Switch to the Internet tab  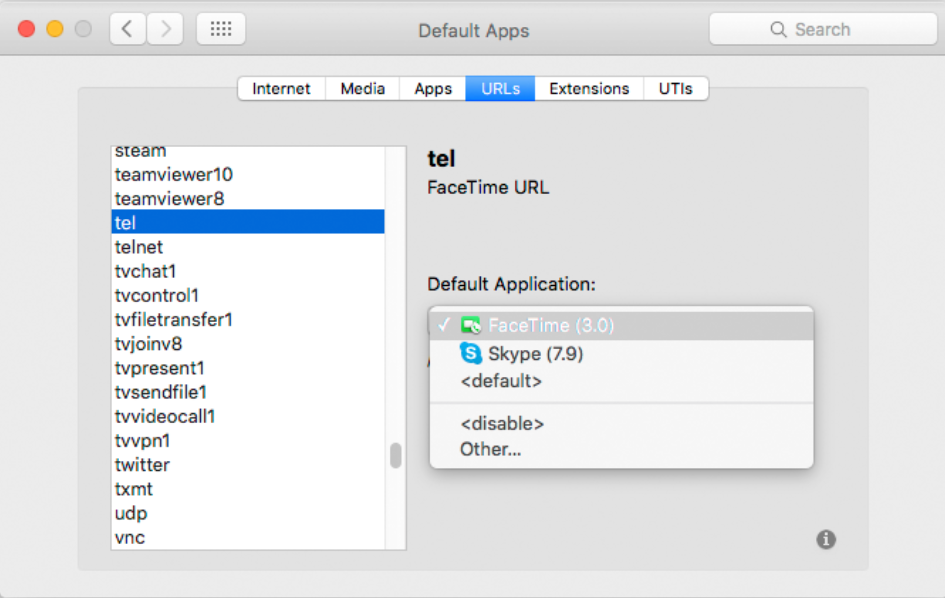(x=281, y=88)
